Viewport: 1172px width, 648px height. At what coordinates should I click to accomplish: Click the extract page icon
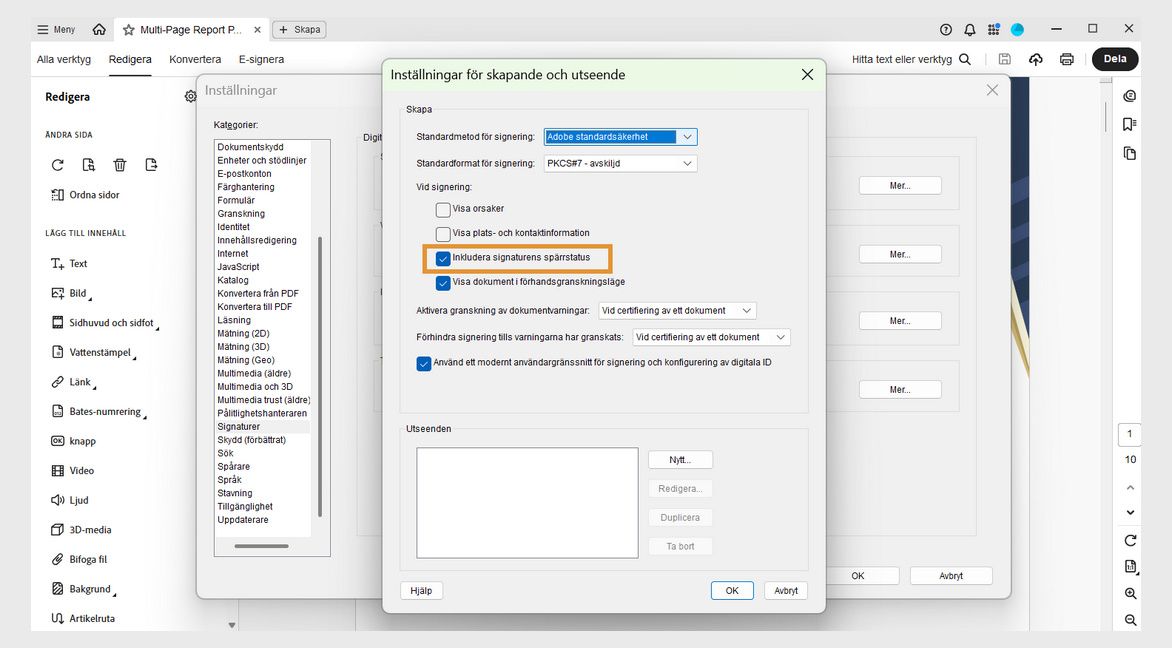(x=88, y=164)
